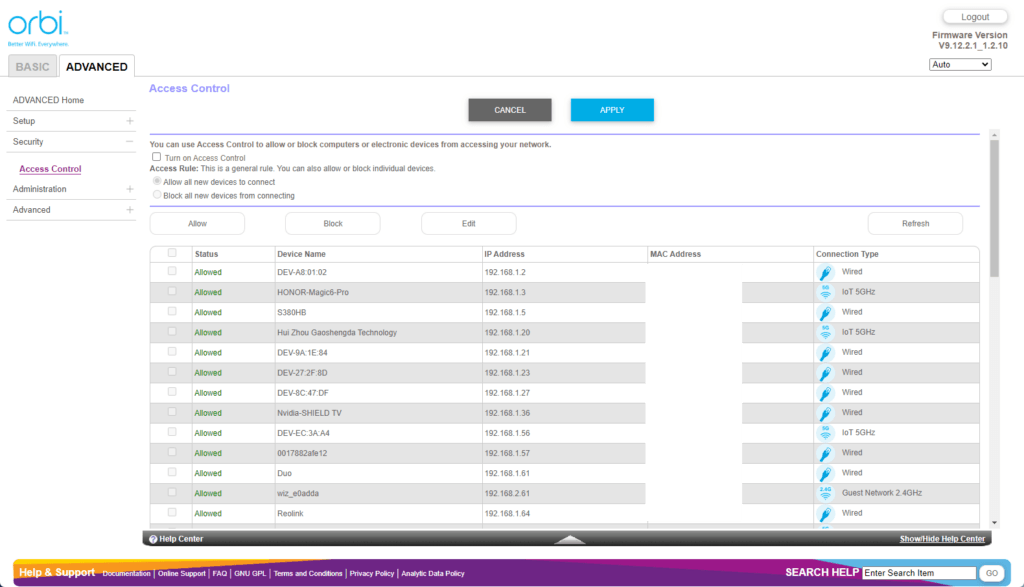Click the wired icon for DEV-A8:01:02
1024x587 pixels.
(825, 272)
